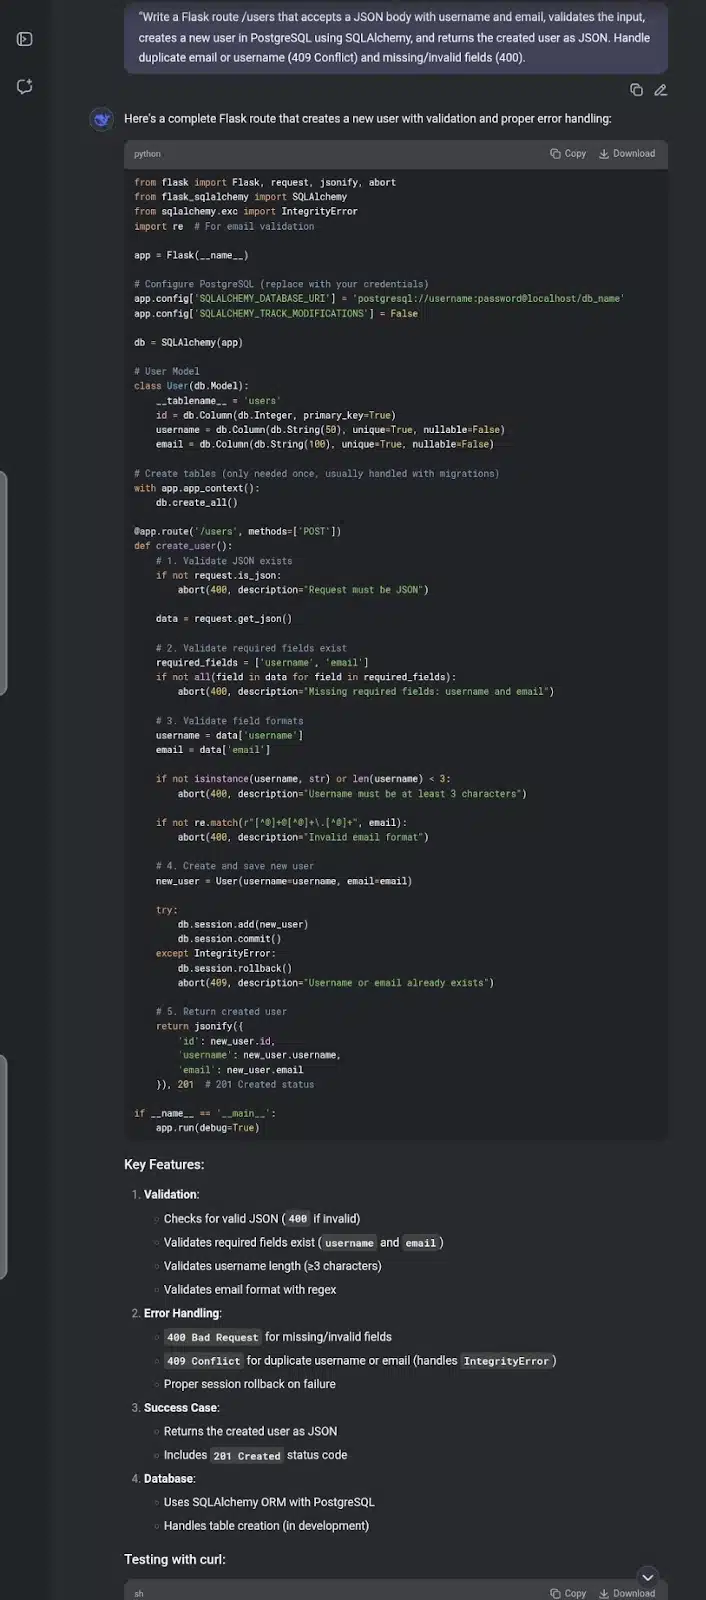This screenshot has width=706, height=1600.
Task: Click the 'Key Features:' heading
Action: click(164, 1164)
